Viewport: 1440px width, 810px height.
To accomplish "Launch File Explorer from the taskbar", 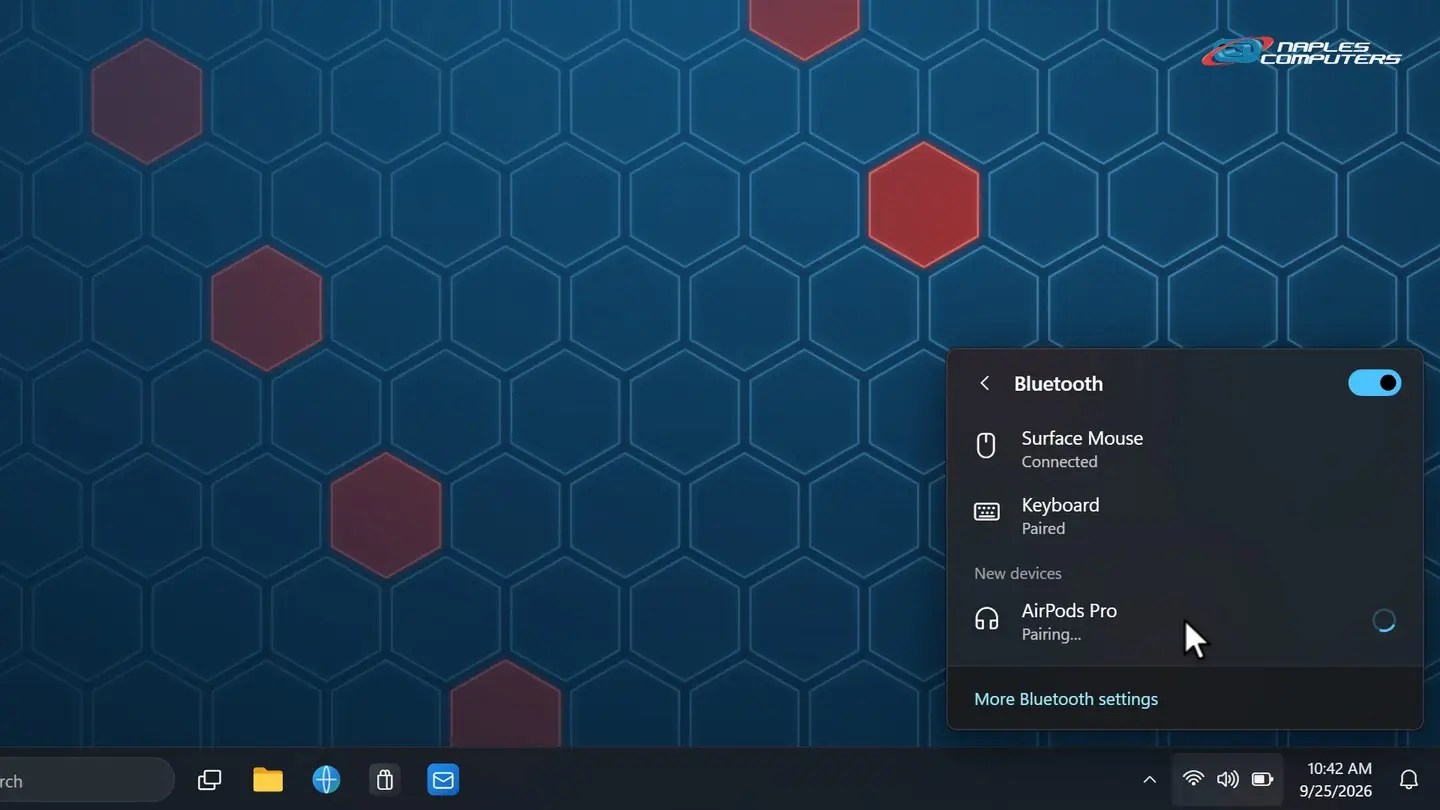I will click(x=268, y=780).
